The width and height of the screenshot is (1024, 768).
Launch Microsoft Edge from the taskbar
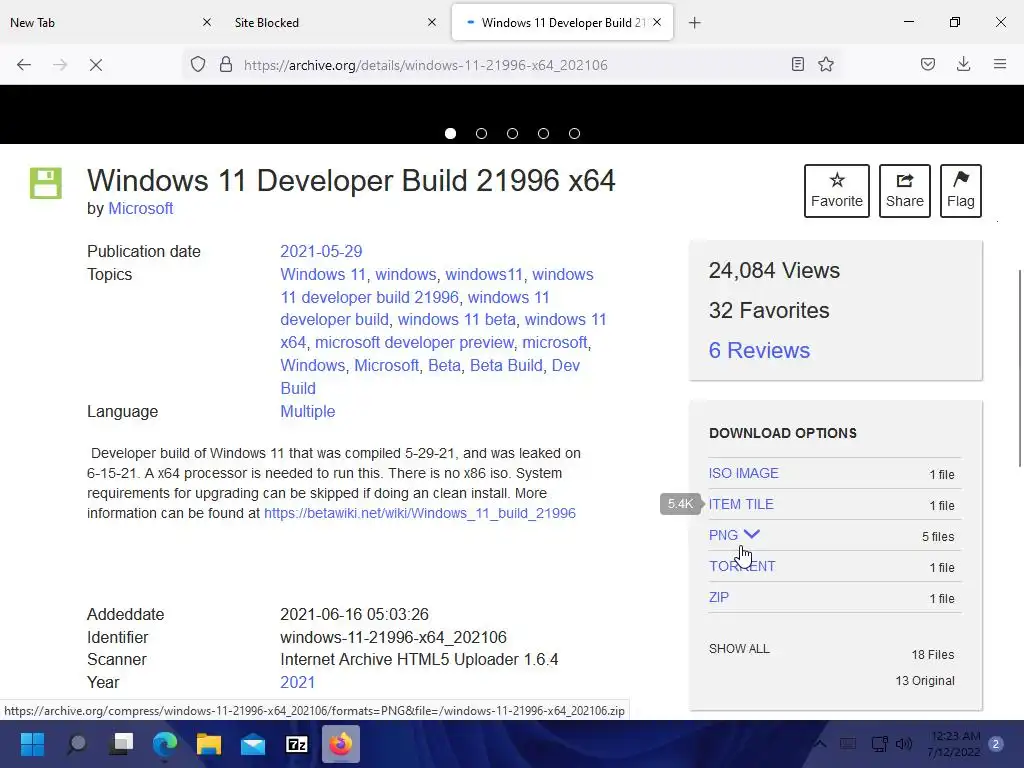coord(165,744)
